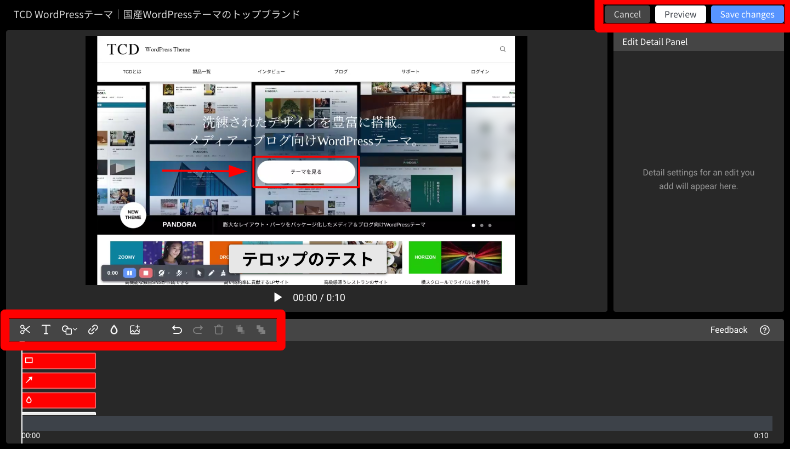The image size is (790, 449).
Task: Select the Text tool in the toolbar
Action: (46, 330)
